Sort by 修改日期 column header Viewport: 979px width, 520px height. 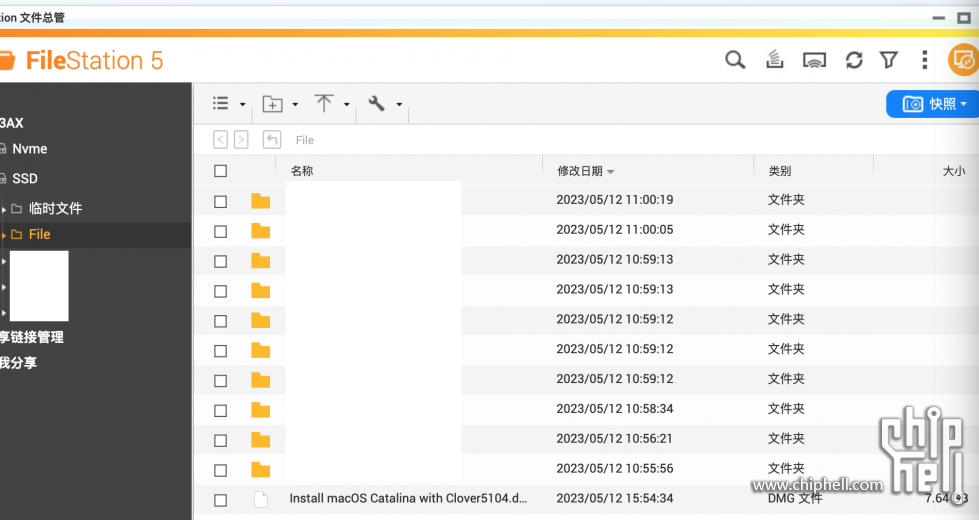586,171
